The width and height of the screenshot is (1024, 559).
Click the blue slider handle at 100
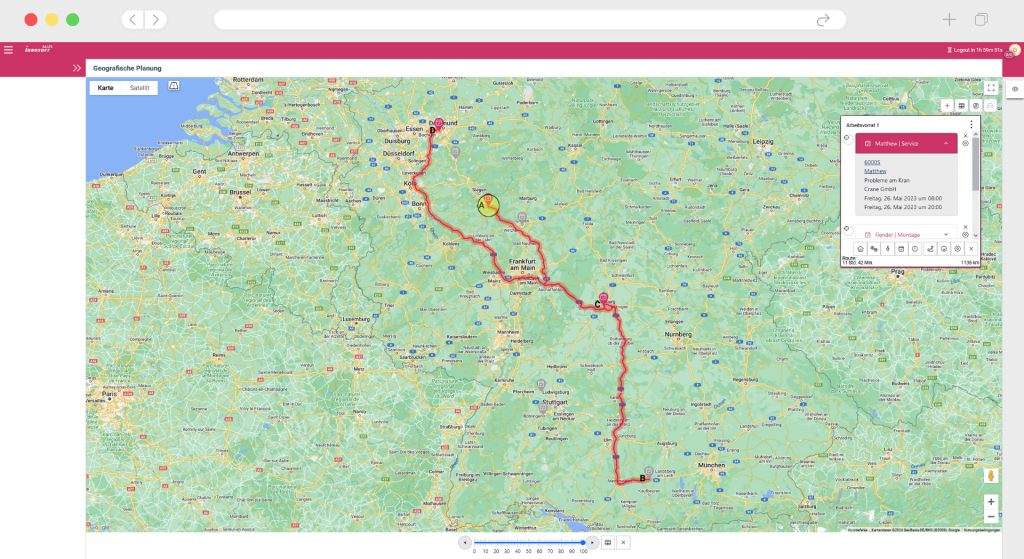click(x=583, y=542)
